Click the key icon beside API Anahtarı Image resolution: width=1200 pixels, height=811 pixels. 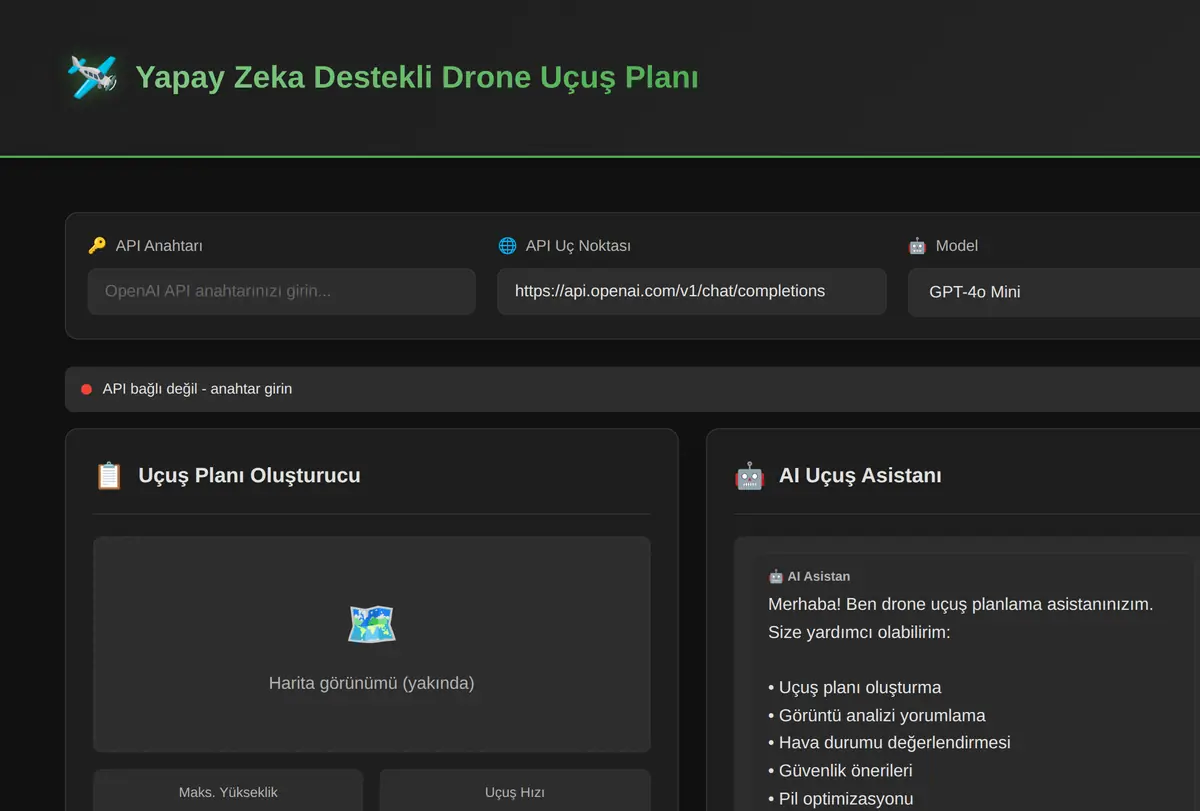(x=97, y=245)
